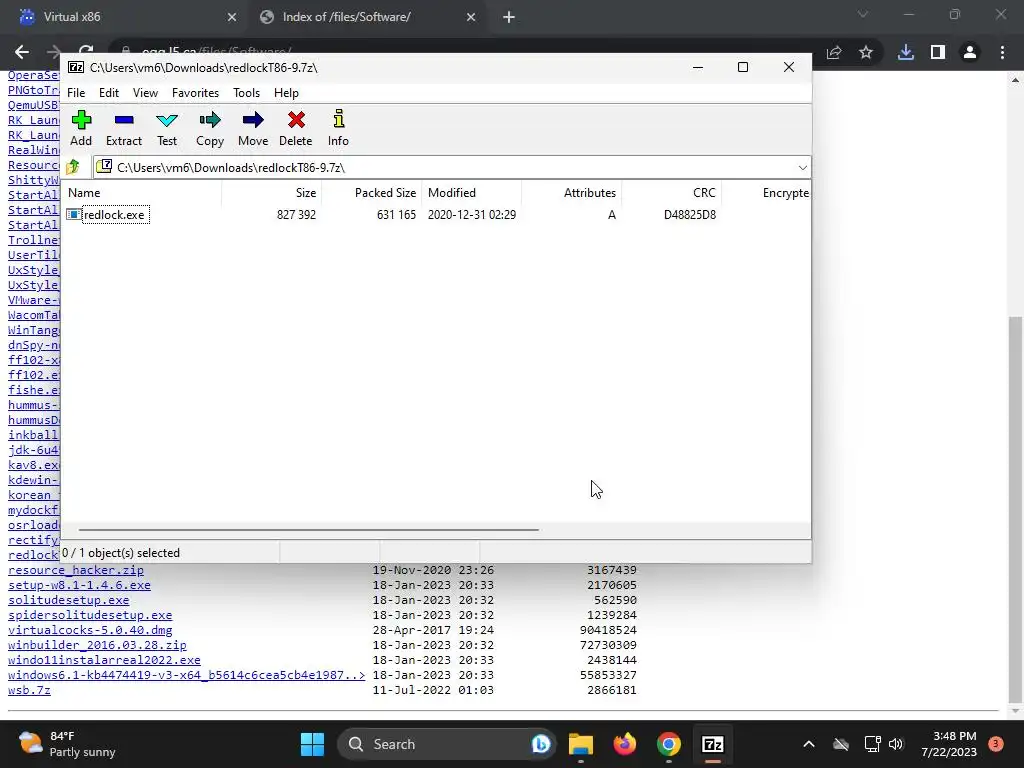
Task: Click the 7z taskbar icon
Action: [712, 744]
